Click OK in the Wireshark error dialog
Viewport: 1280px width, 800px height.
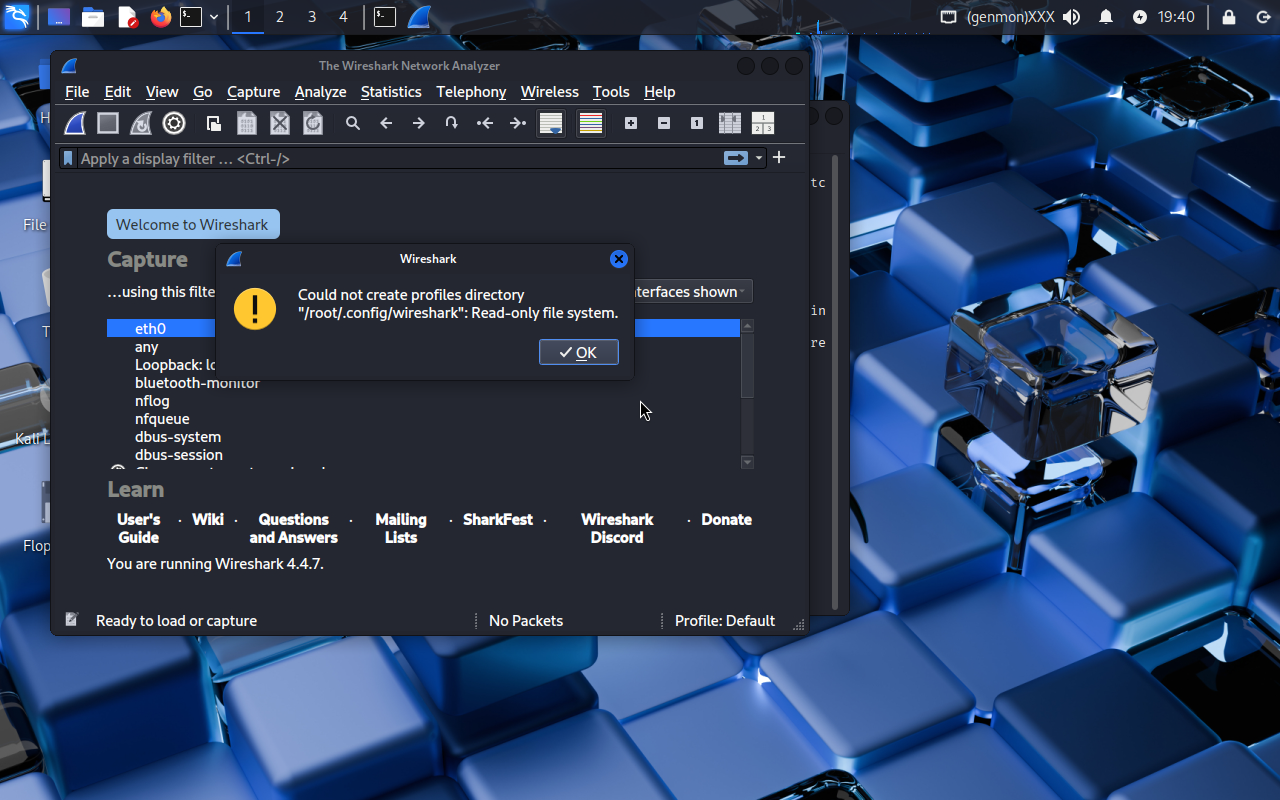click(579, 352)
